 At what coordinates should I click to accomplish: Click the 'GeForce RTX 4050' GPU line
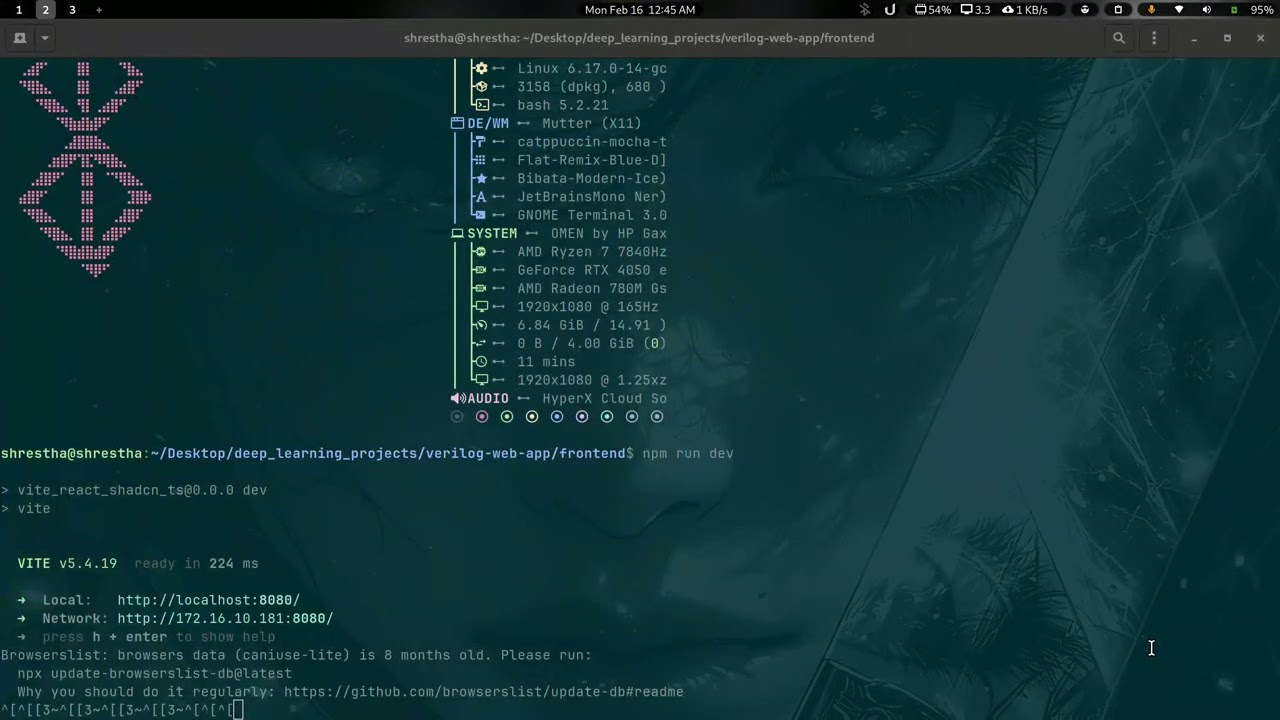pos(592,271)
